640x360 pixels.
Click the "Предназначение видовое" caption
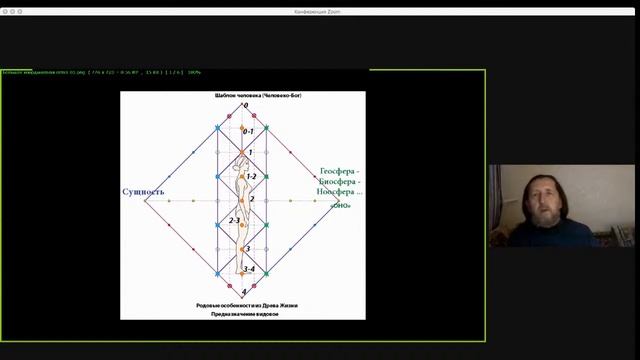[244, 314]
